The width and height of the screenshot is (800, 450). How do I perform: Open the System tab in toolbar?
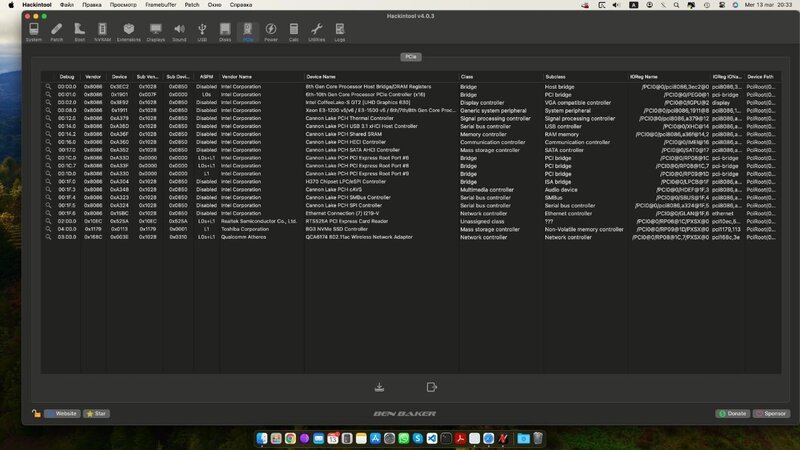coord(34,31)
